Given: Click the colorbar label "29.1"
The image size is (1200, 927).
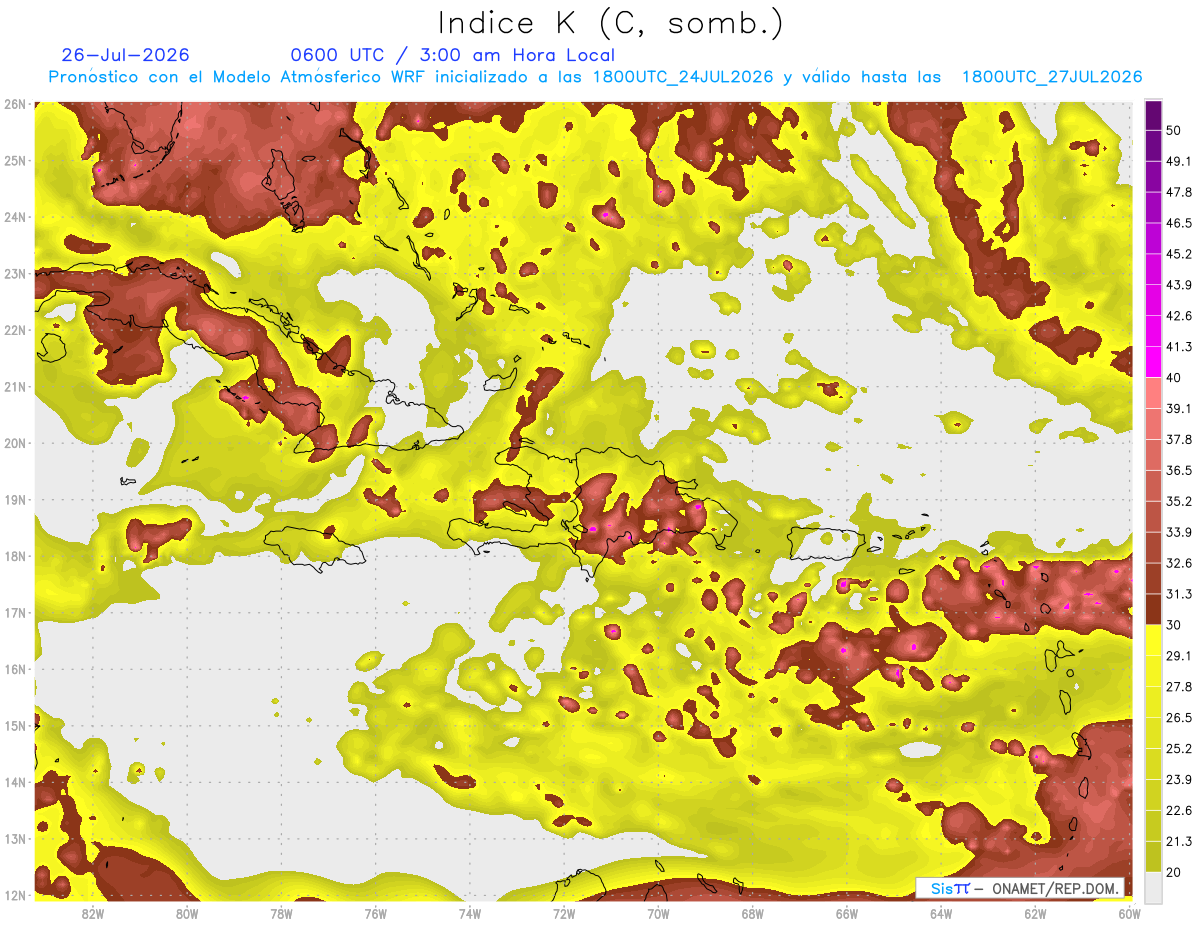Looking at the screenshot, I should tap(1179, 655).
